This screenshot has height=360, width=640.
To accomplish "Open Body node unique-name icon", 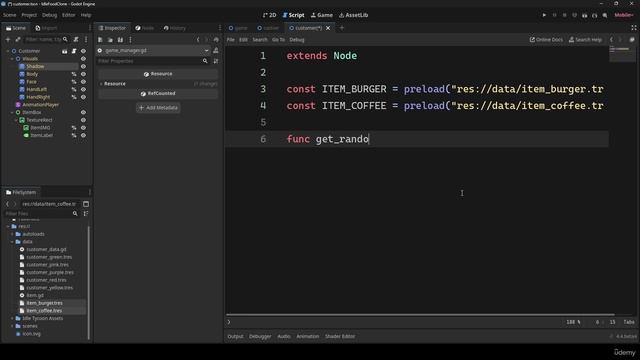I will tap(74, 74).
